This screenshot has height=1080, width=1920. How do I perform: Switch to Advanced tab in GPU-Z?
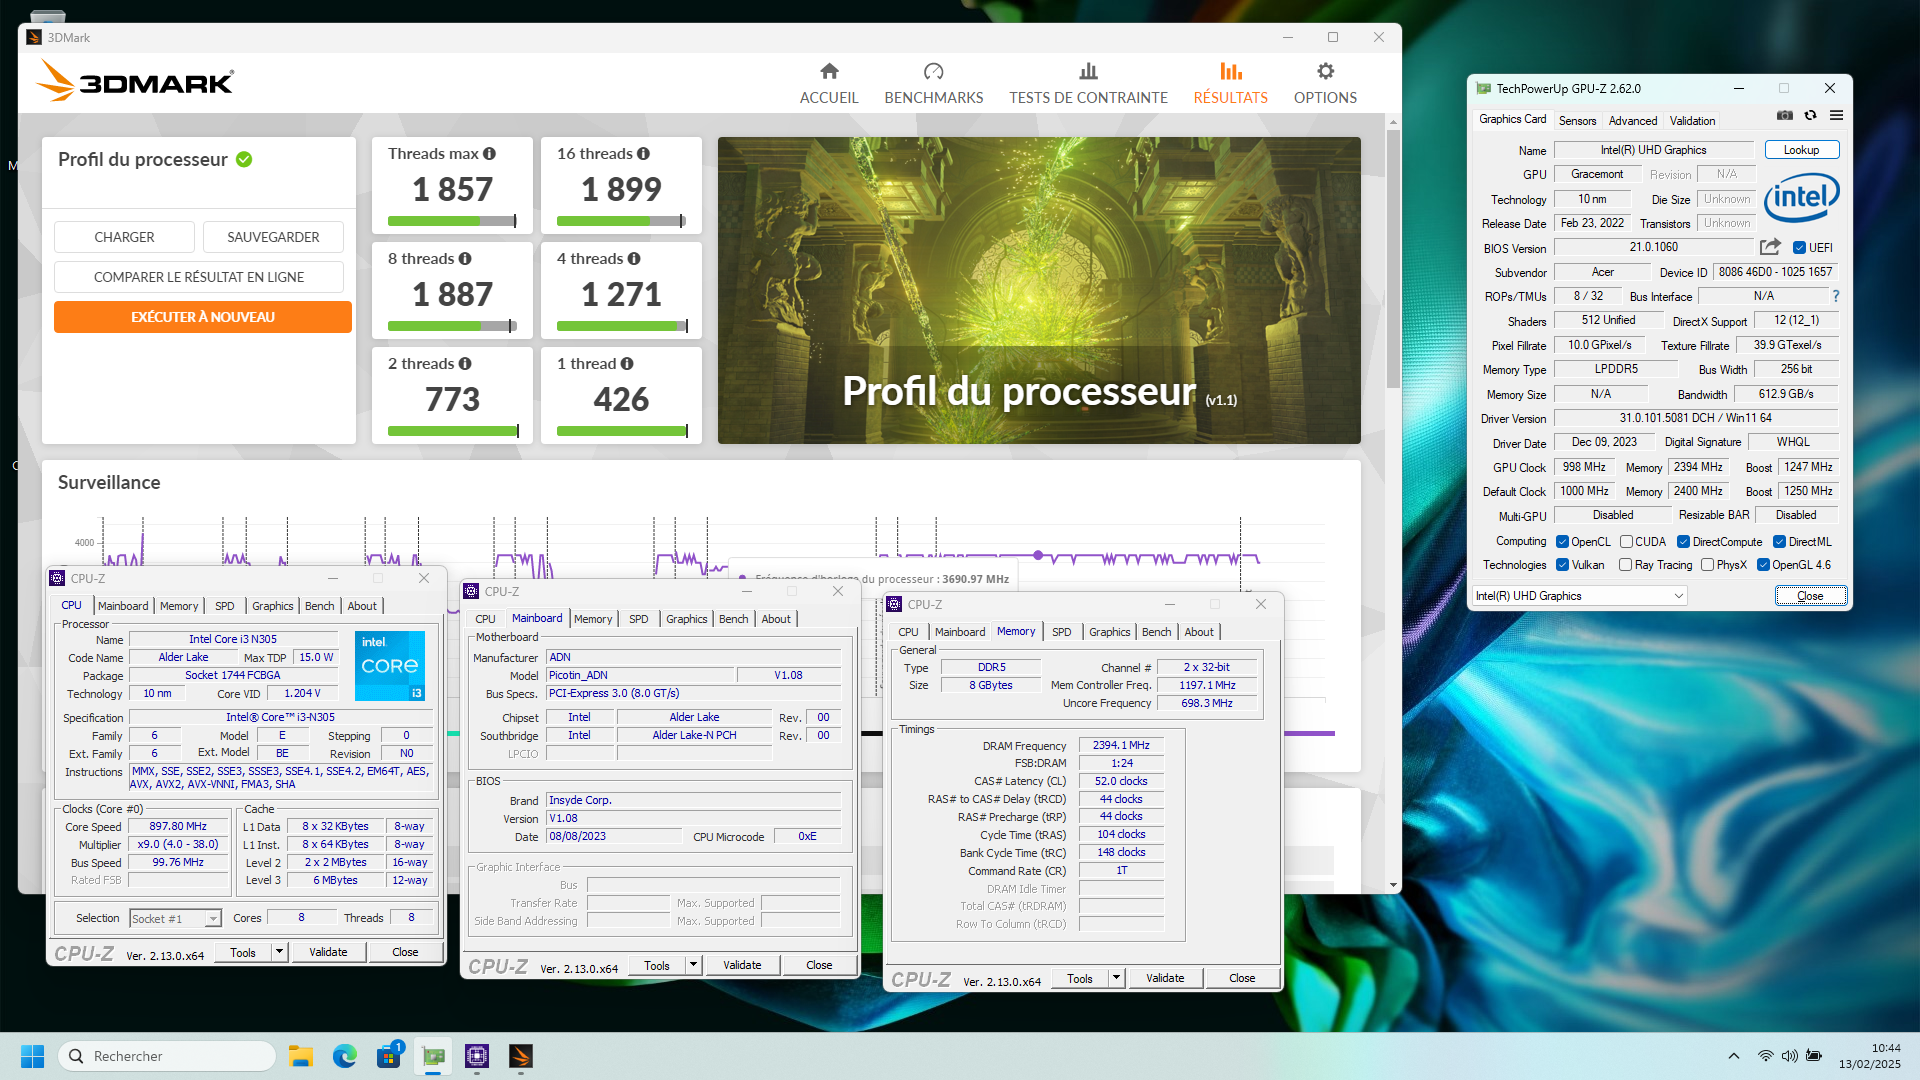tap(1632, 121)
